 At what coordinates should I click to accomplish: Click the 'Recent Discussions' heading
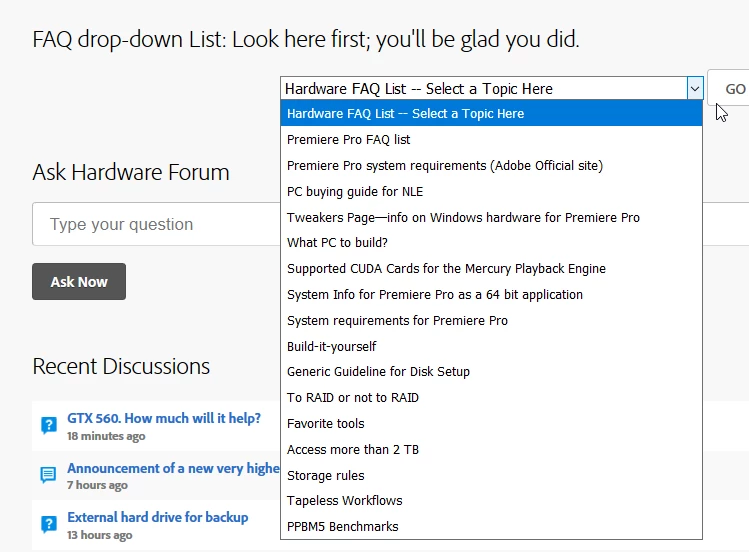tap(121, 366)
